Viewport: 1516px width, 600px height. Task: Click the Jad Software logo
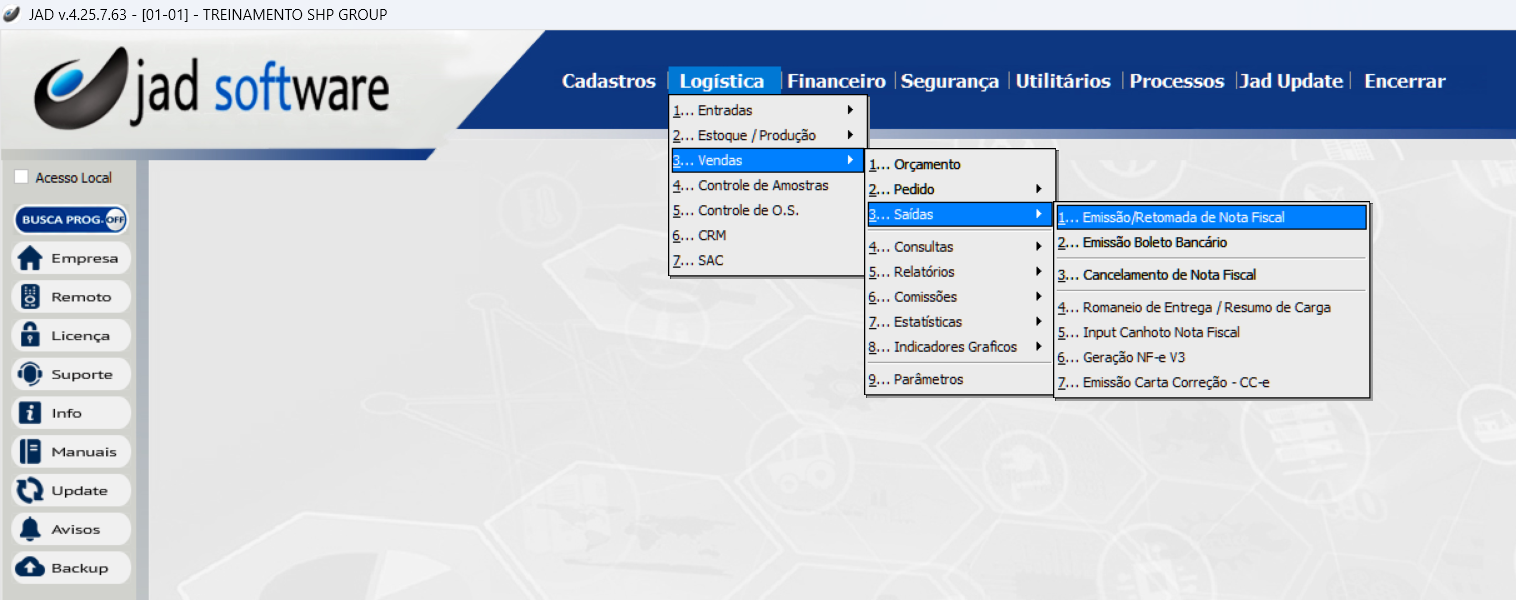[212, 90]
